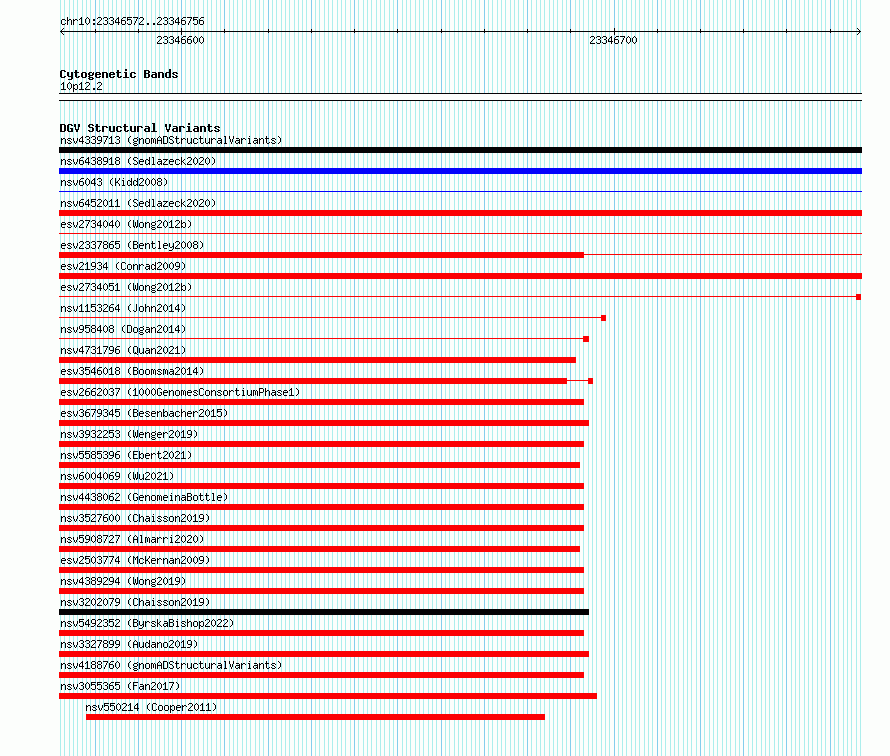Click the red bar for esv21934
Screen dimensions: 890x756
pos(460,276)
